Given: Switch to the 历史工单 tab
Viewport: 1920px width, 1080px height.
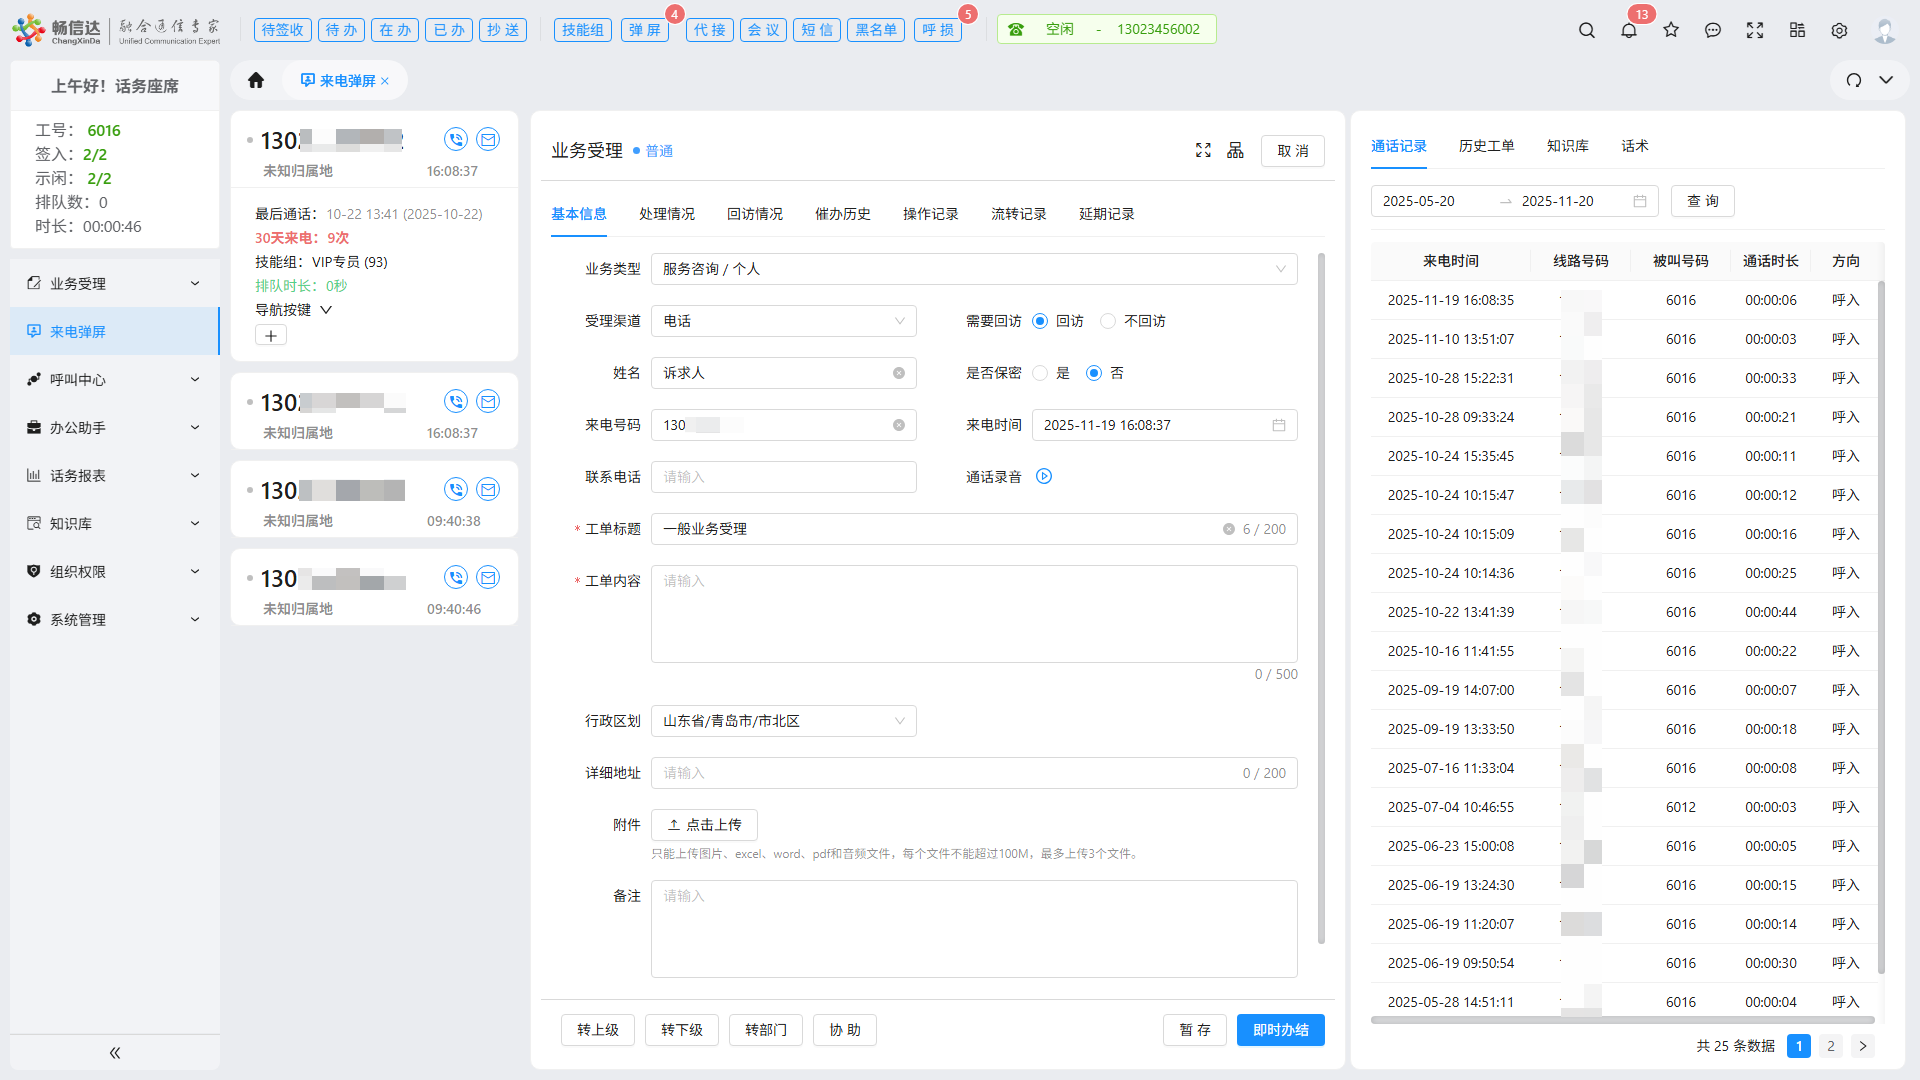Looking at the screenshot, I should point(1487,146).
